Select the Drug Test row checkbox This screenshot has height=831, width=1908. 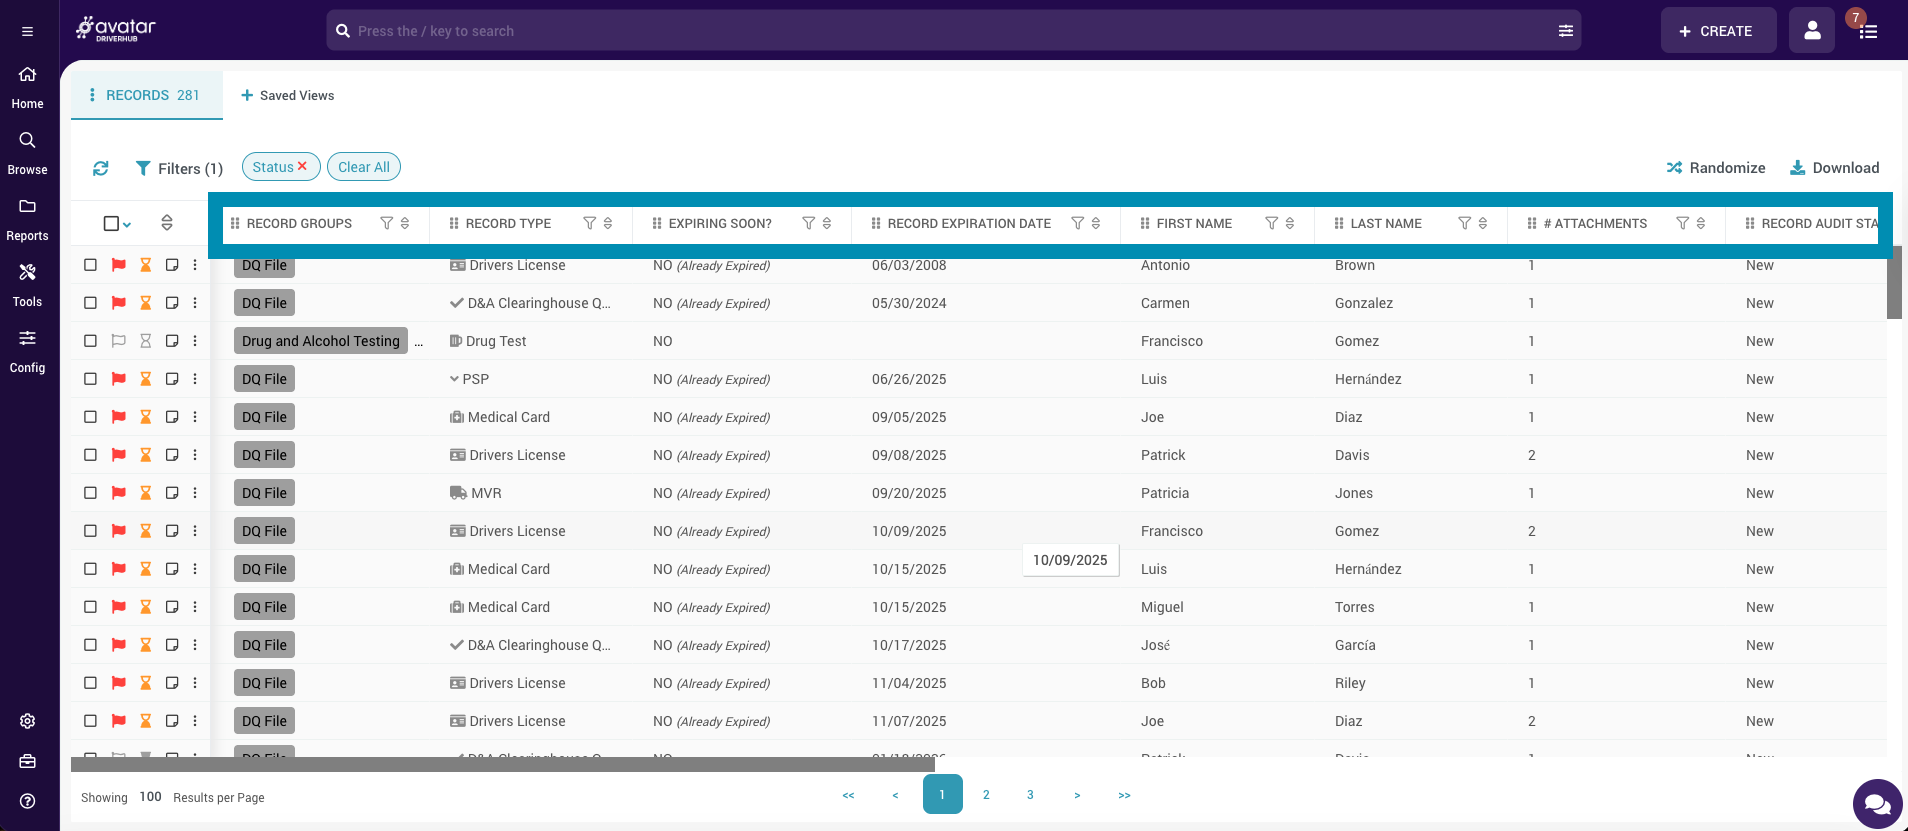click(x=90, y=341)
